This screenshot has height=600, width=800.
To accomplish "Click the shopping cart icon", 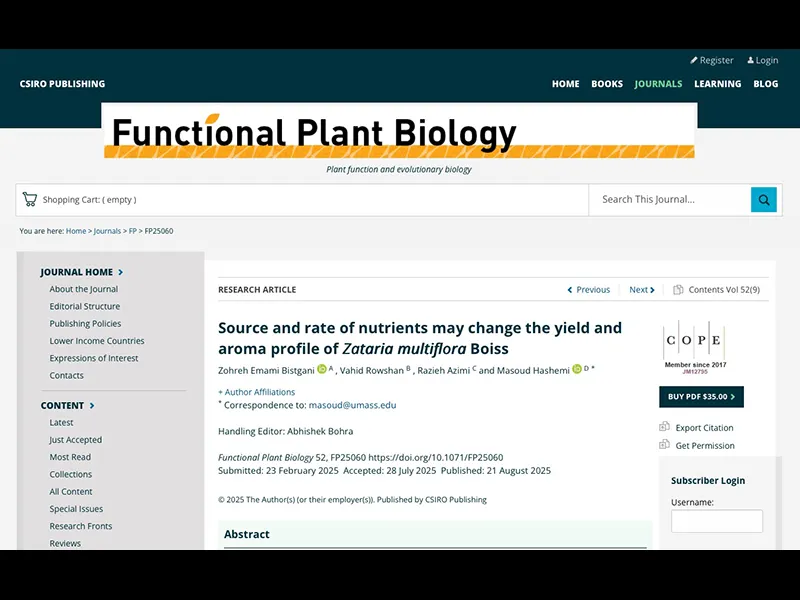I will pos(30,200).
